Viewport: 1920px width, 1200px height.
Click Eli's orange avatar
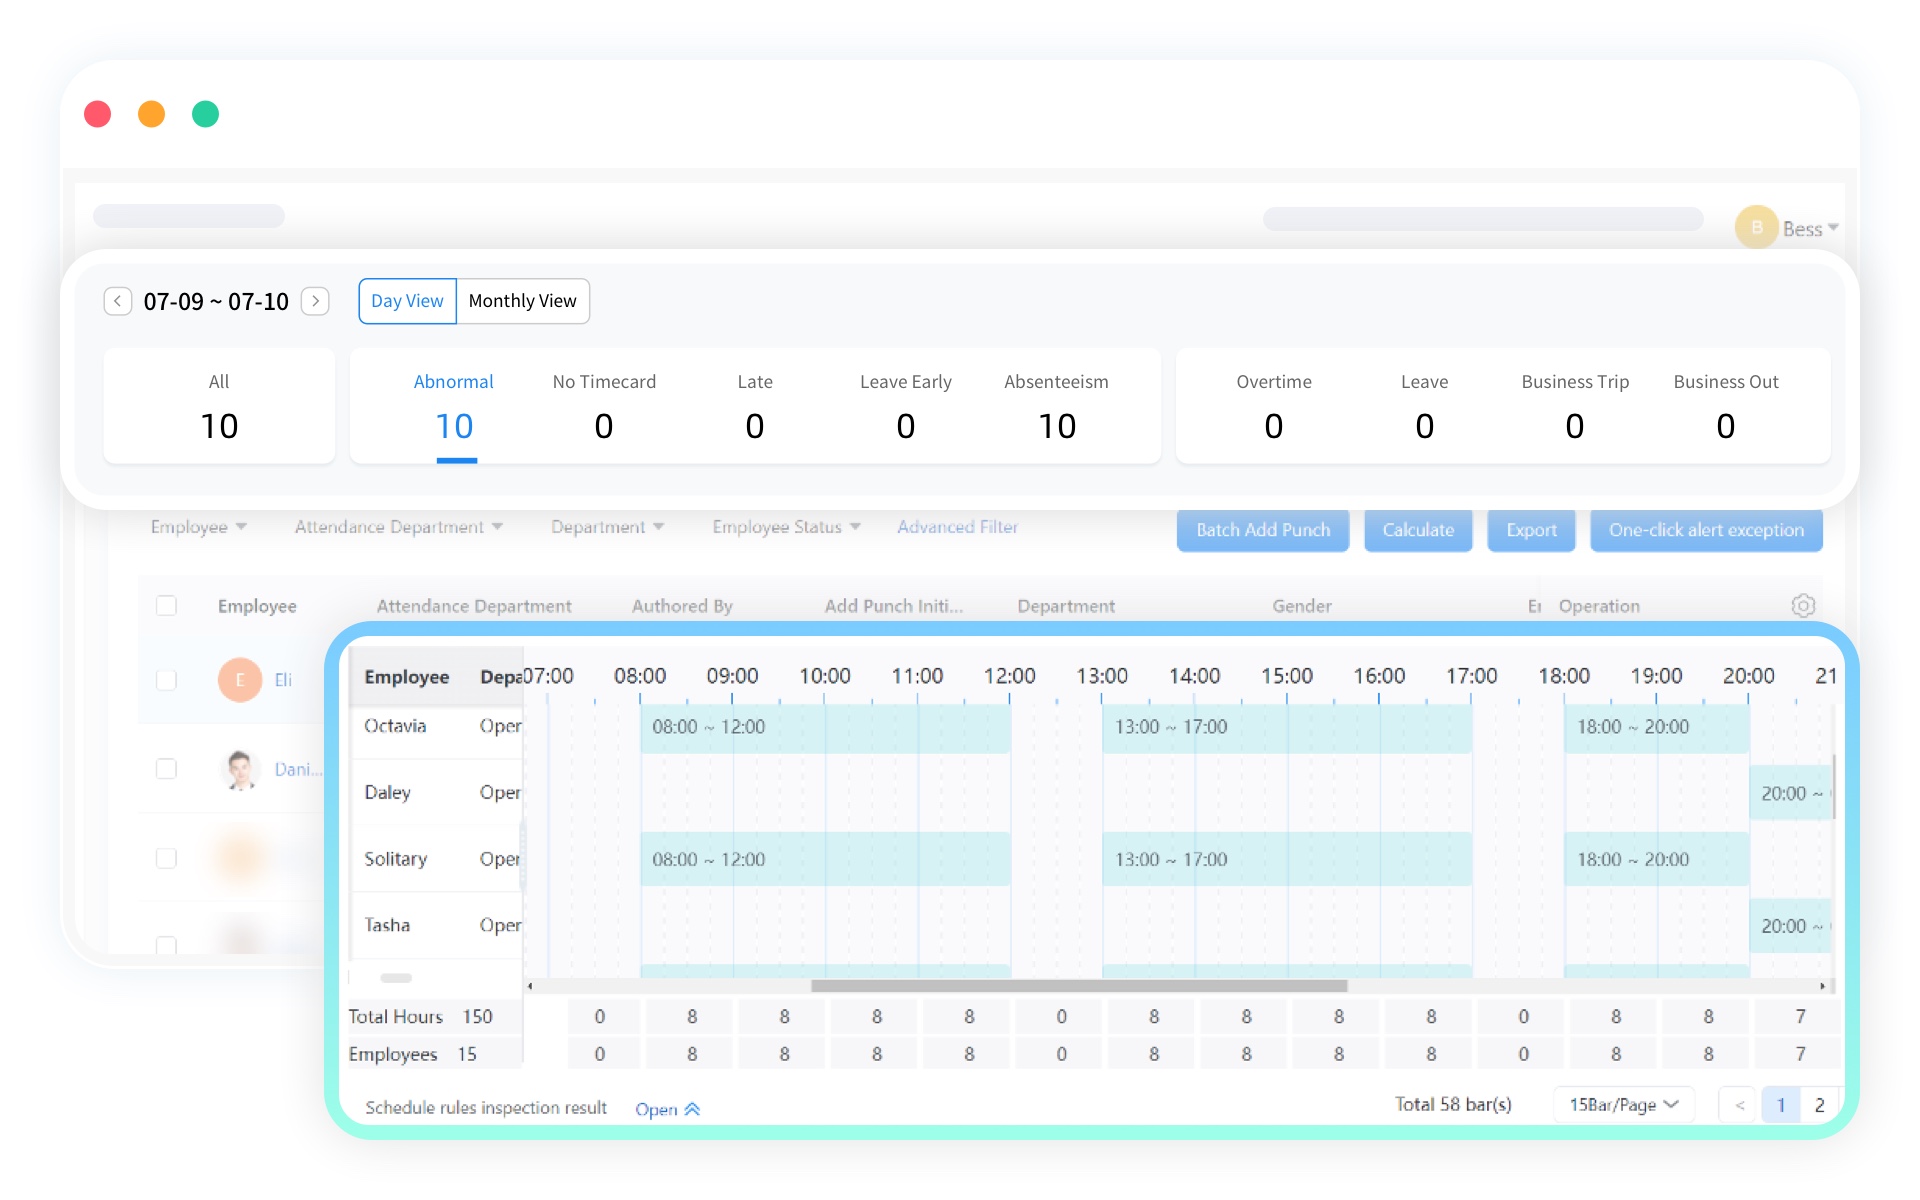[x=240, y=680]
